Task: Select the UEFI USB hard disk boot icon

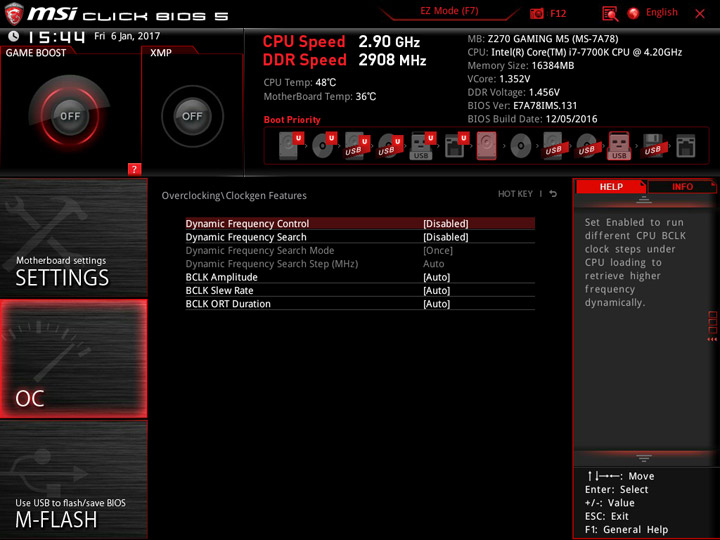Action: pos(357,146)
